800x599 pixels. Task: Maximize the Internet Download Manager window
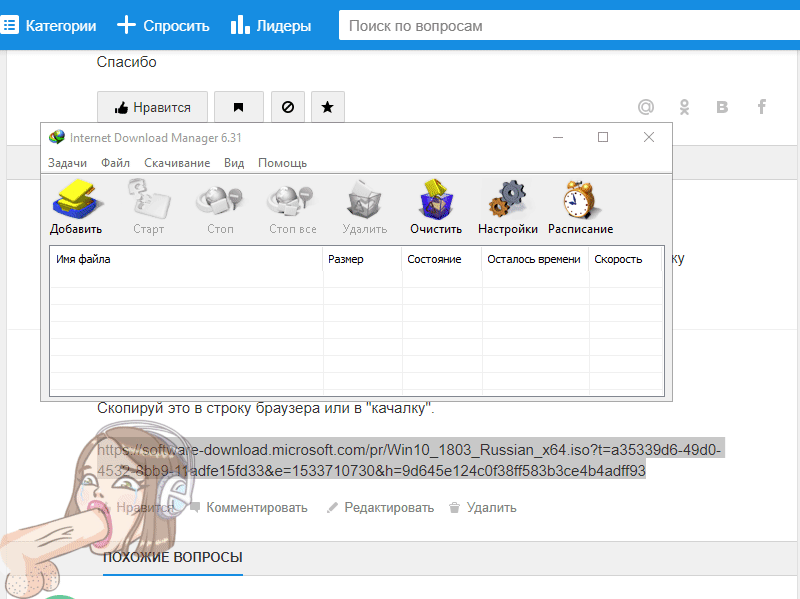click(x=603, y=137)
